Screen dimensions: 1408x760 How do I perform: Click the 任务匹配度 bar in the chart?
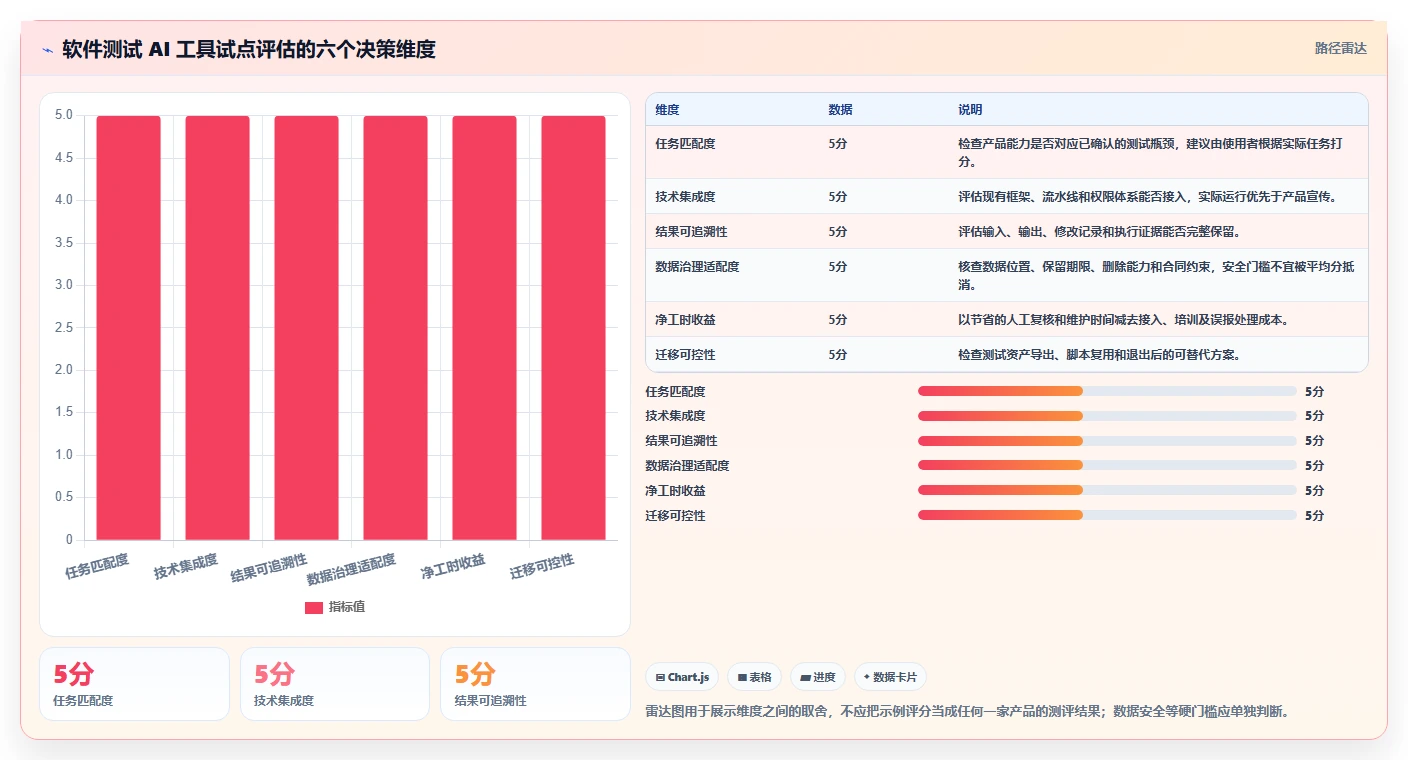[128, 328]
